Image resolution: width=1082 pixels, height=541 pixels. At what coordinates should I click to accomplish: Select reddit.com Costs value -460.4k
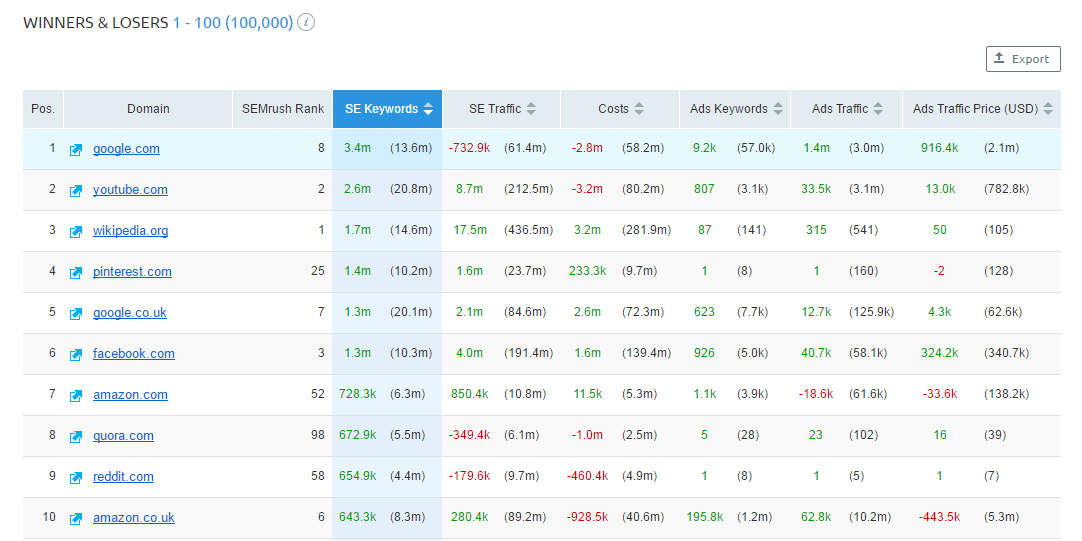tap(587, 477)
